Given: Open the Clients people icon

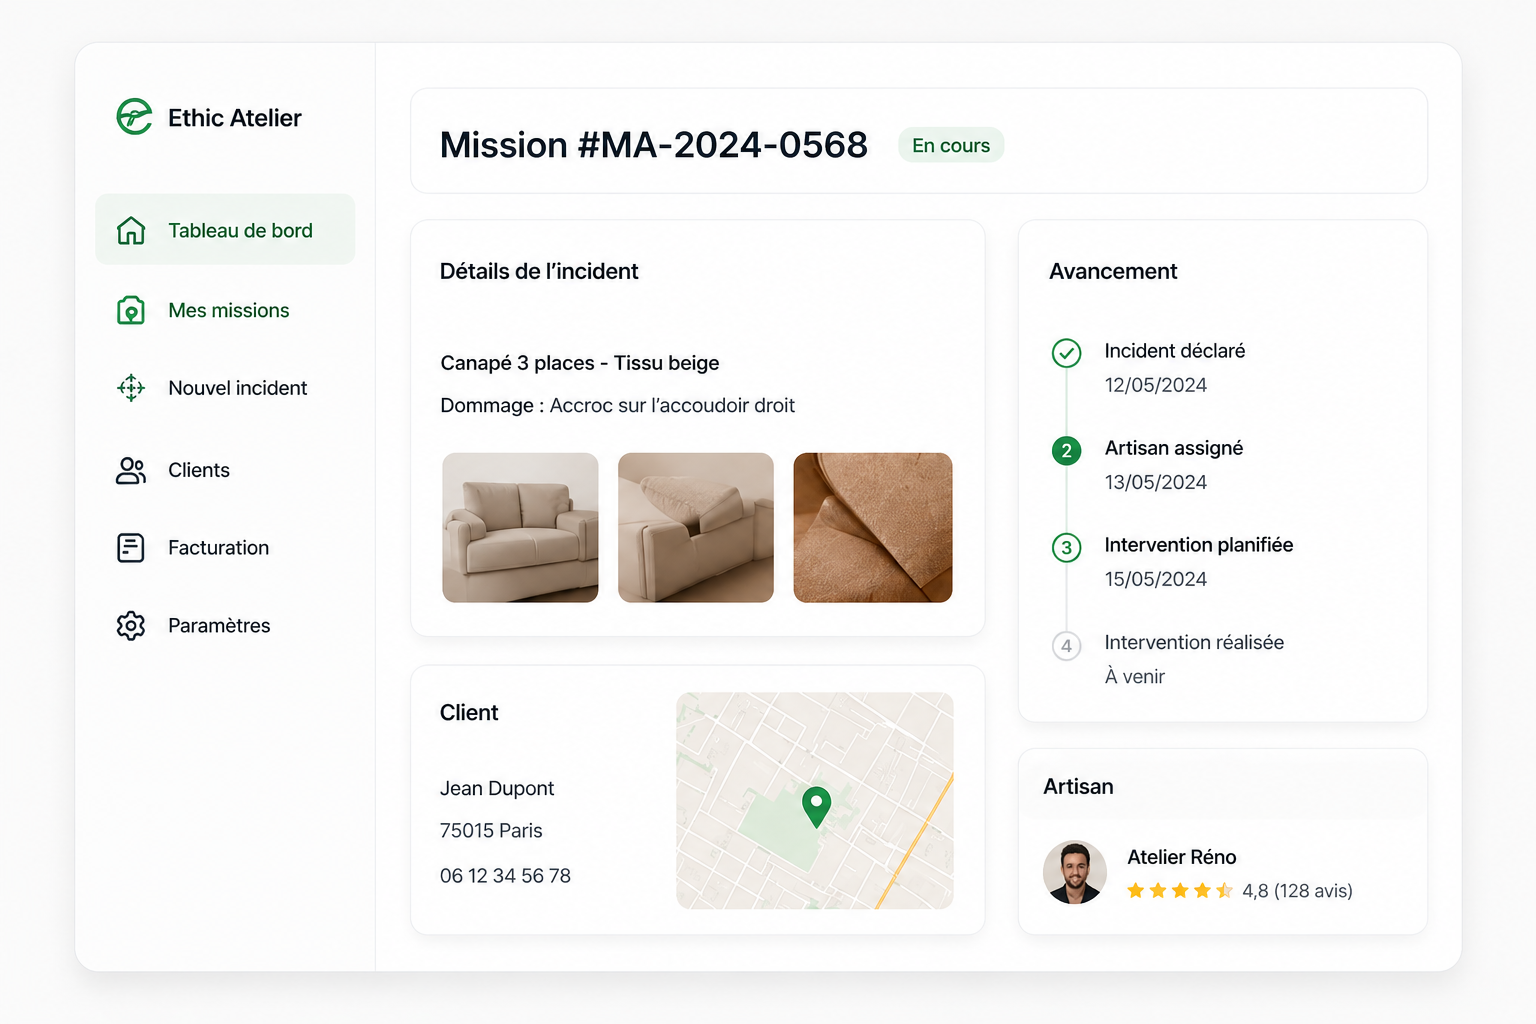Looking at the screenshot, I should click(x=131, y=470).
